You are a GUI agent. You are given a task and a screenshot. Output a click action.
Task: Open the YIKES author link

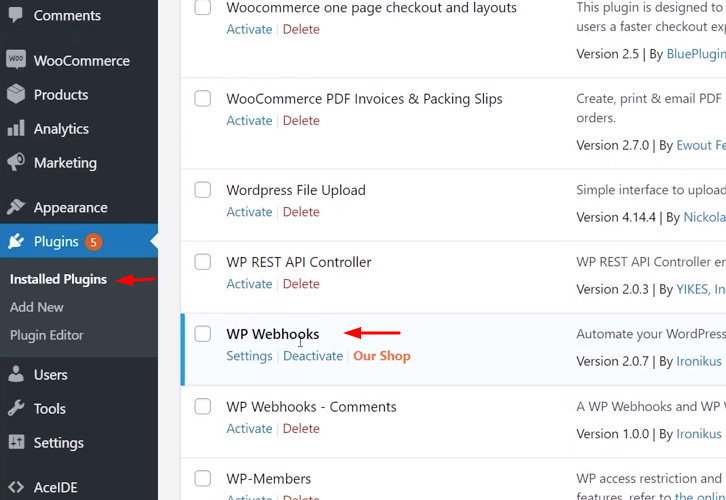pyautogui.click(x=701, y=289)
